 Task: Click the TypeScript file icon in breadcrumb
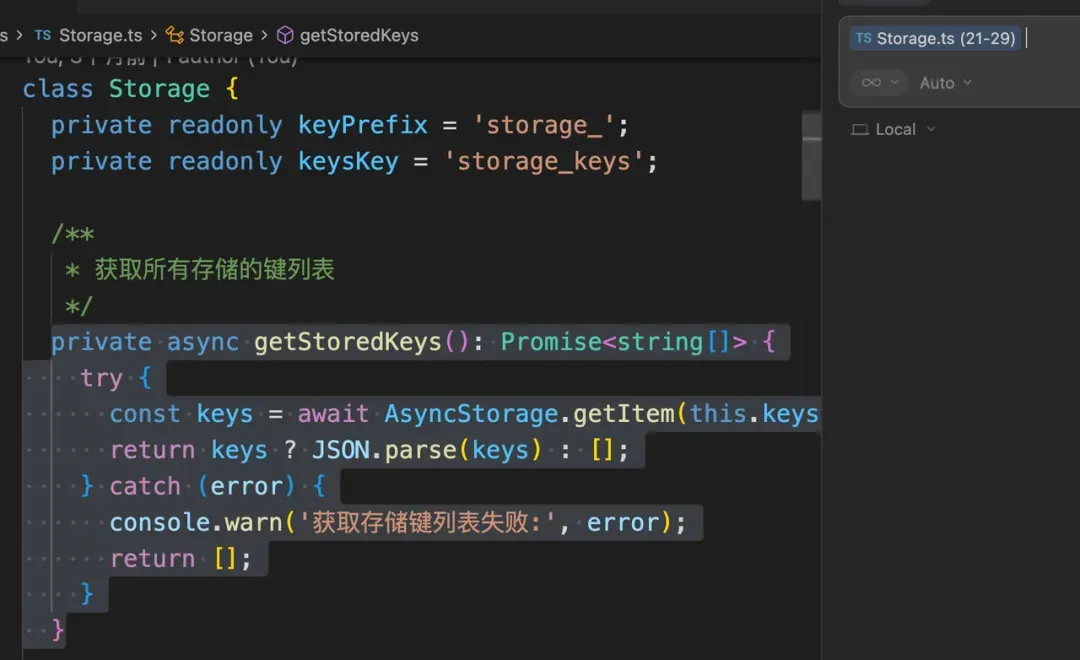tap(43, 35)
